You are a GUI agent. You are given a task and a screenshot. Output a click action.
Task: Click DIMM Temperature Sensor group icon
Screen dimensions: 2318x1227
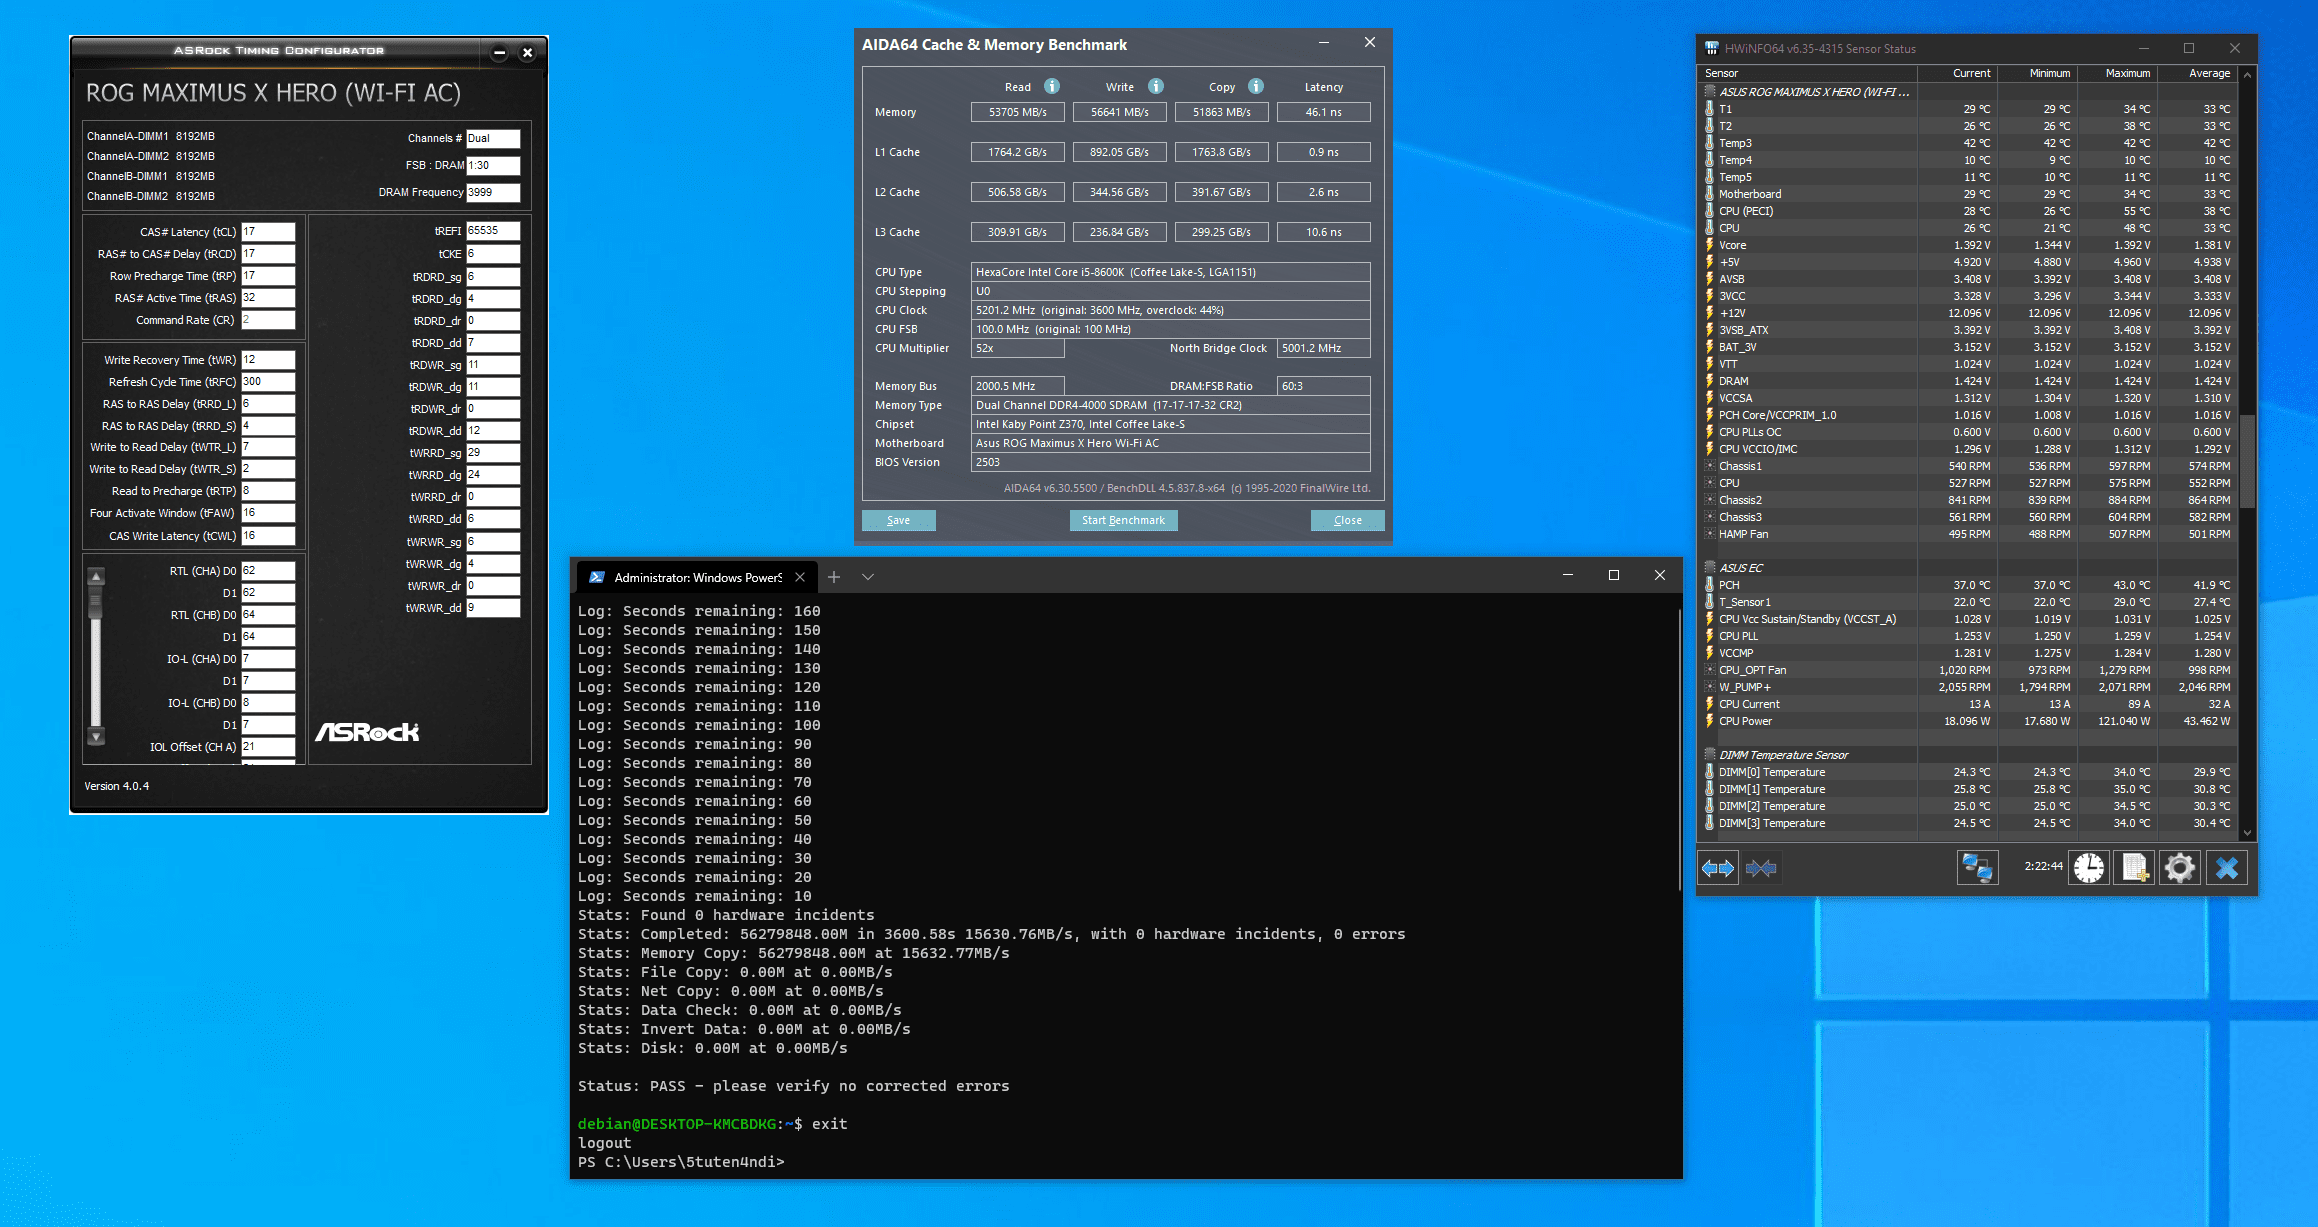click(1710, 754)
